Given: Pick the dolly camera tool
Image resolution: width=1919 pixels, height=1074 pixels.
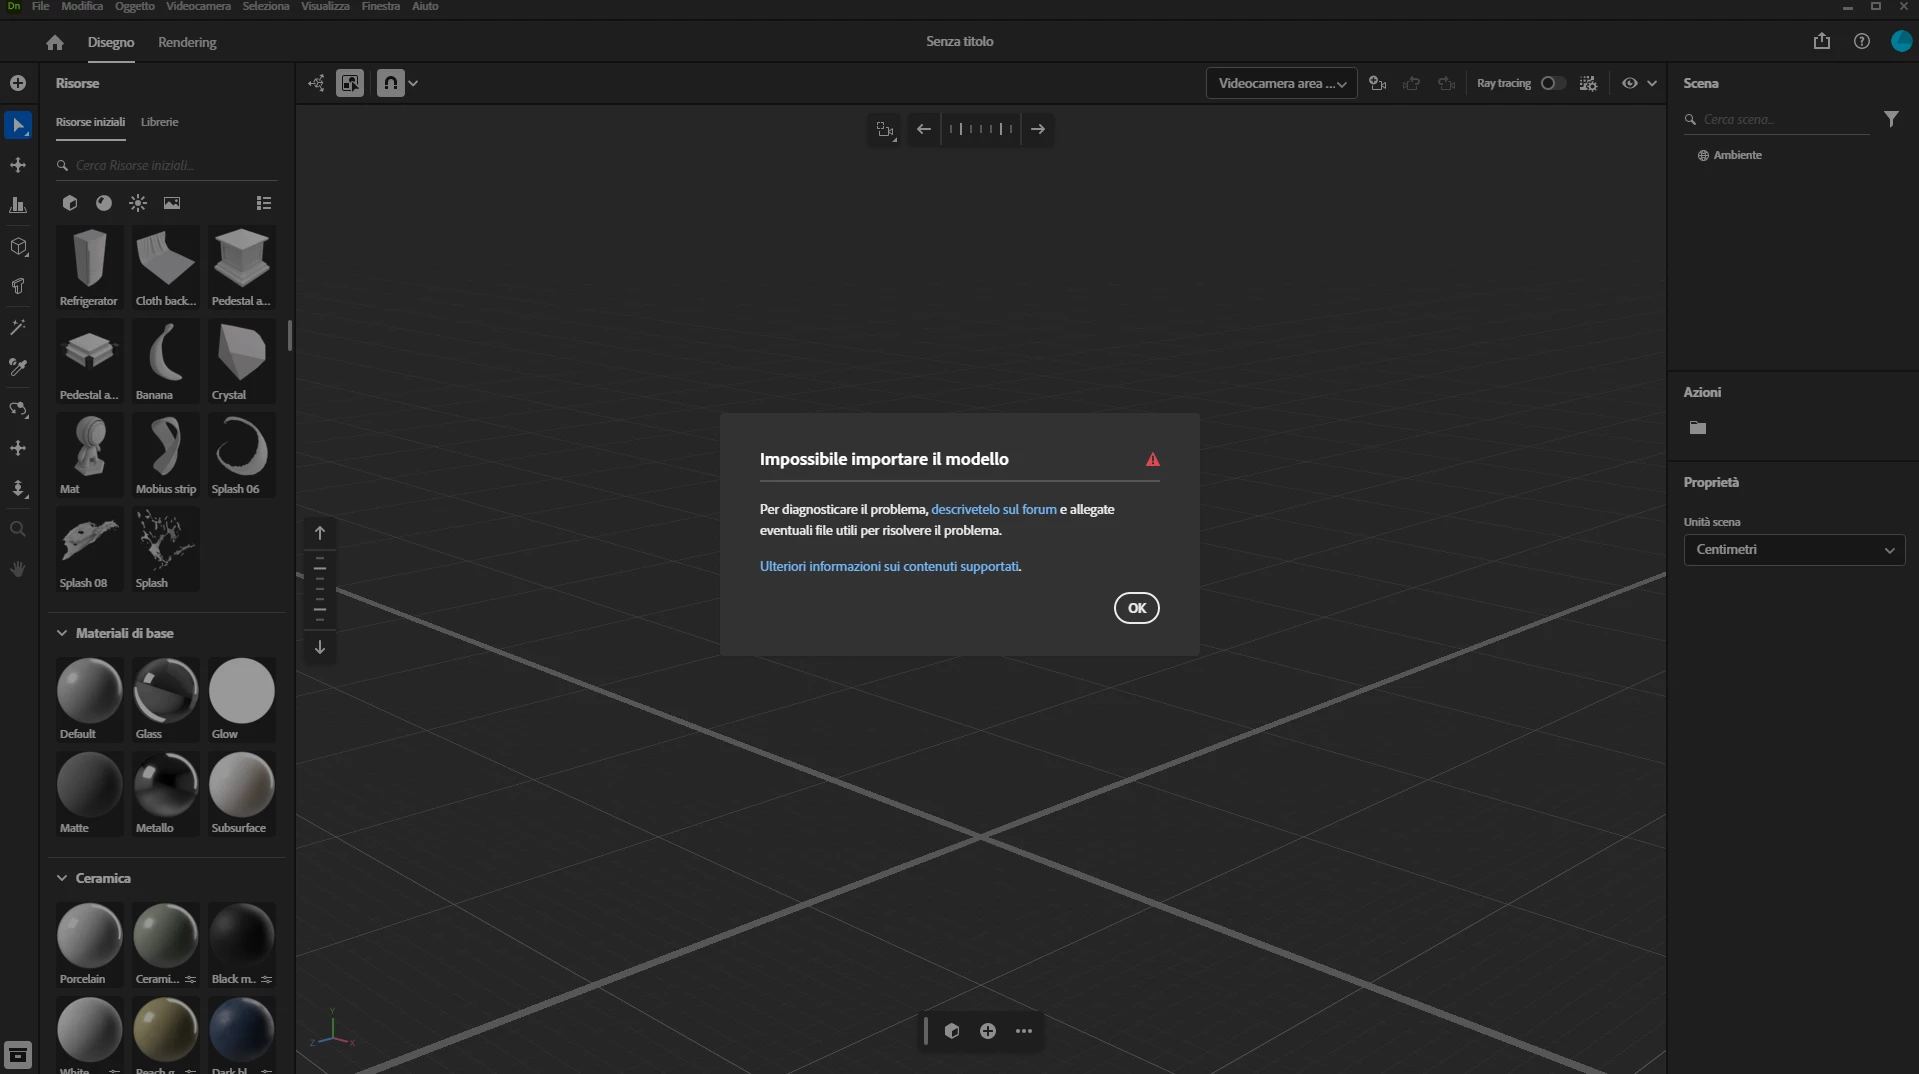Looking at the screenshot, I should (18, 488).
